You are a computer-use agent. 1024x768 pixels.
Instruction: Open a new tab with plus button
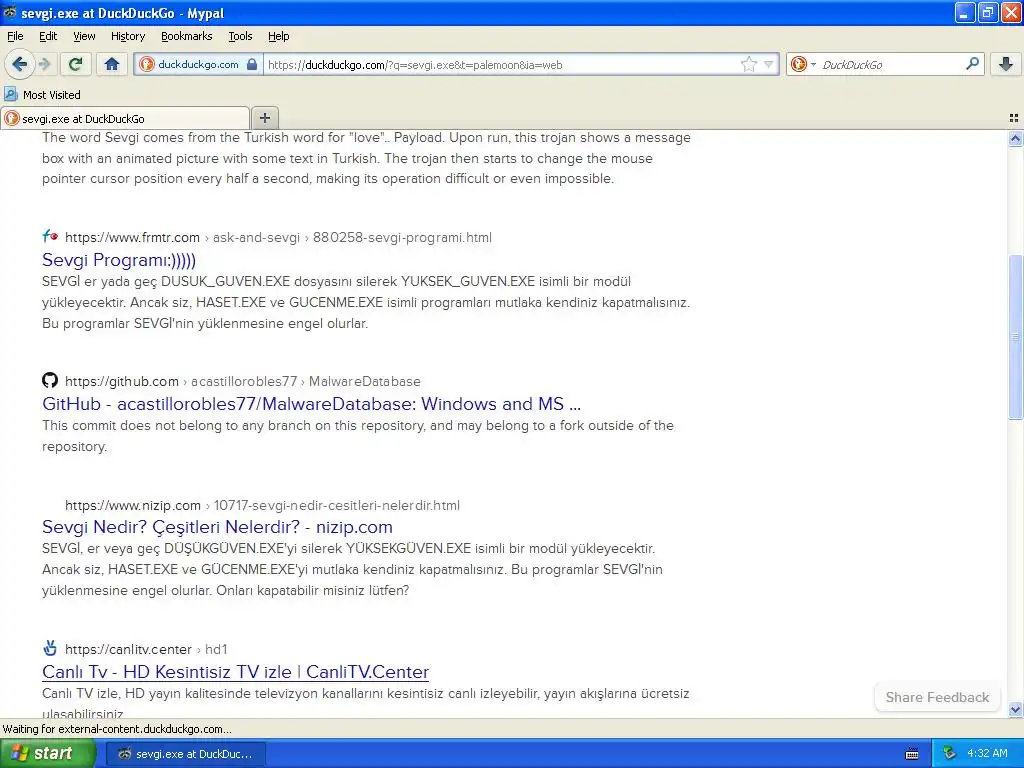pos(264,118)
